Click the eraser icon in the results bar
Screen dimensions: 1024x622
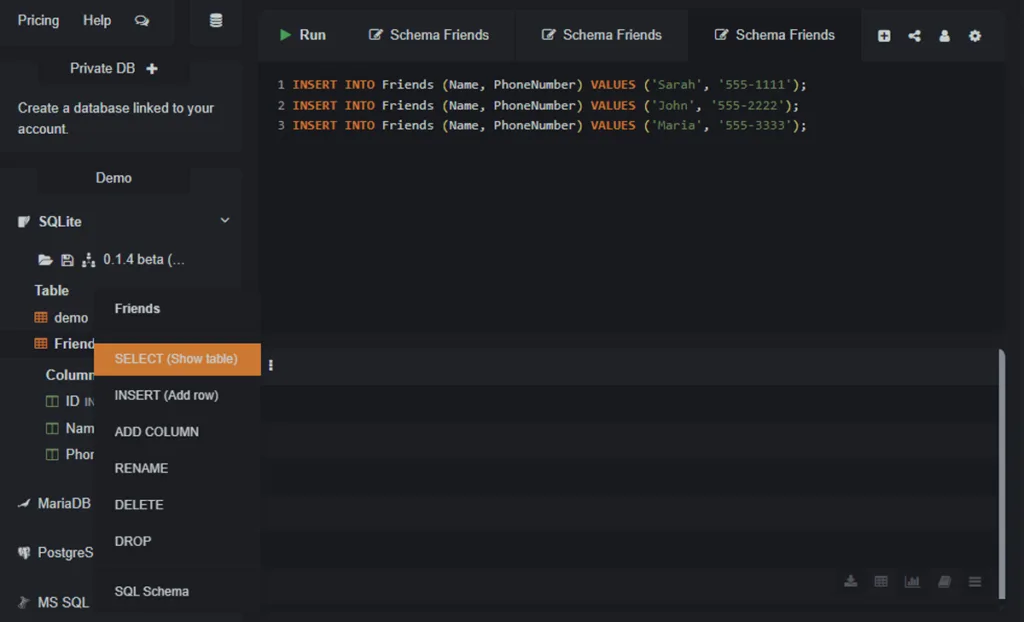(x=943, y=581)
